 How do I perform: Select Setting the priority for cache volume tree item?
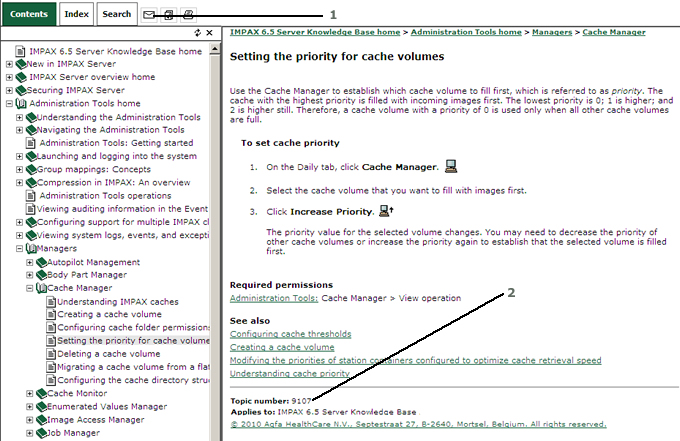(x=133, y=341)
